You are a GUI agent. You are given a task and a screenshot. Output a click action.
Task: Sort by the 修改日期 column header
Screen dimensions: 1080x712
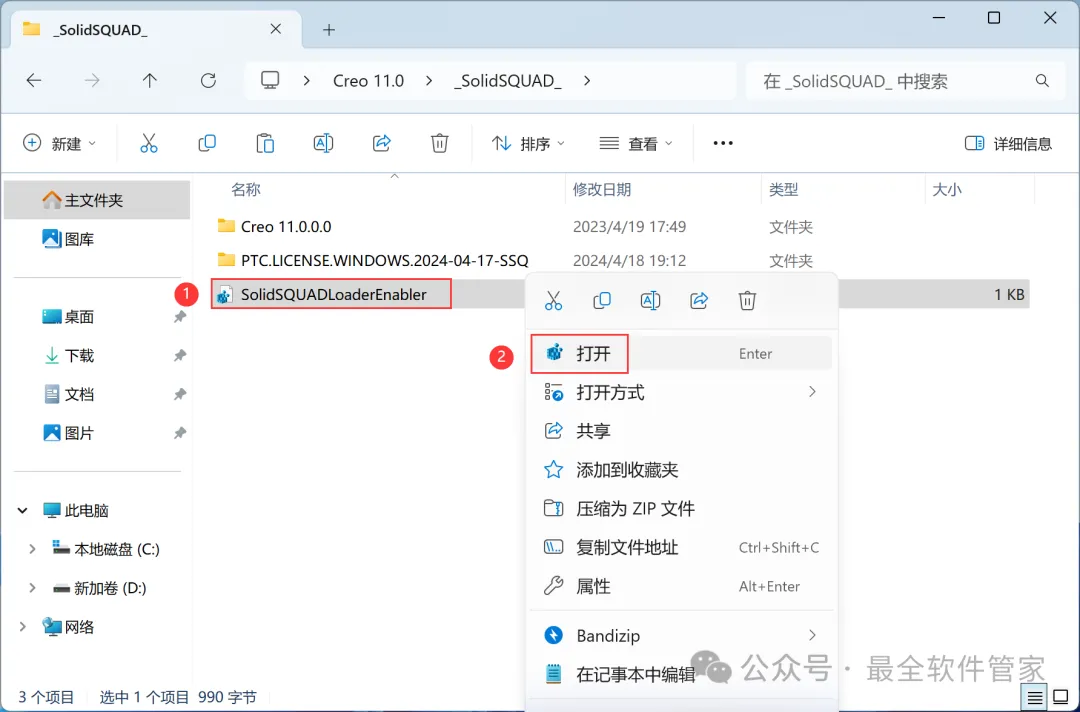(x=602, y=189)
